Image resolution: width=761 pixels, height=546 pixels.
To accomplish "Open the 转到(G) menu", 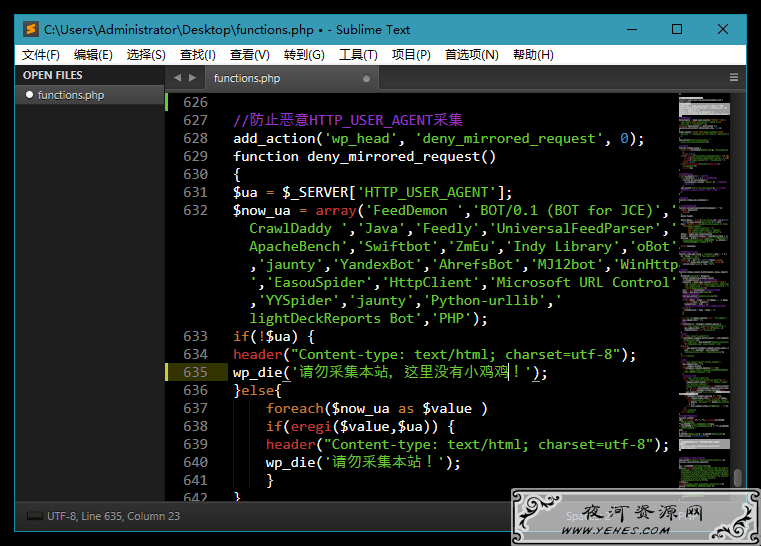I will pos(304,55).
